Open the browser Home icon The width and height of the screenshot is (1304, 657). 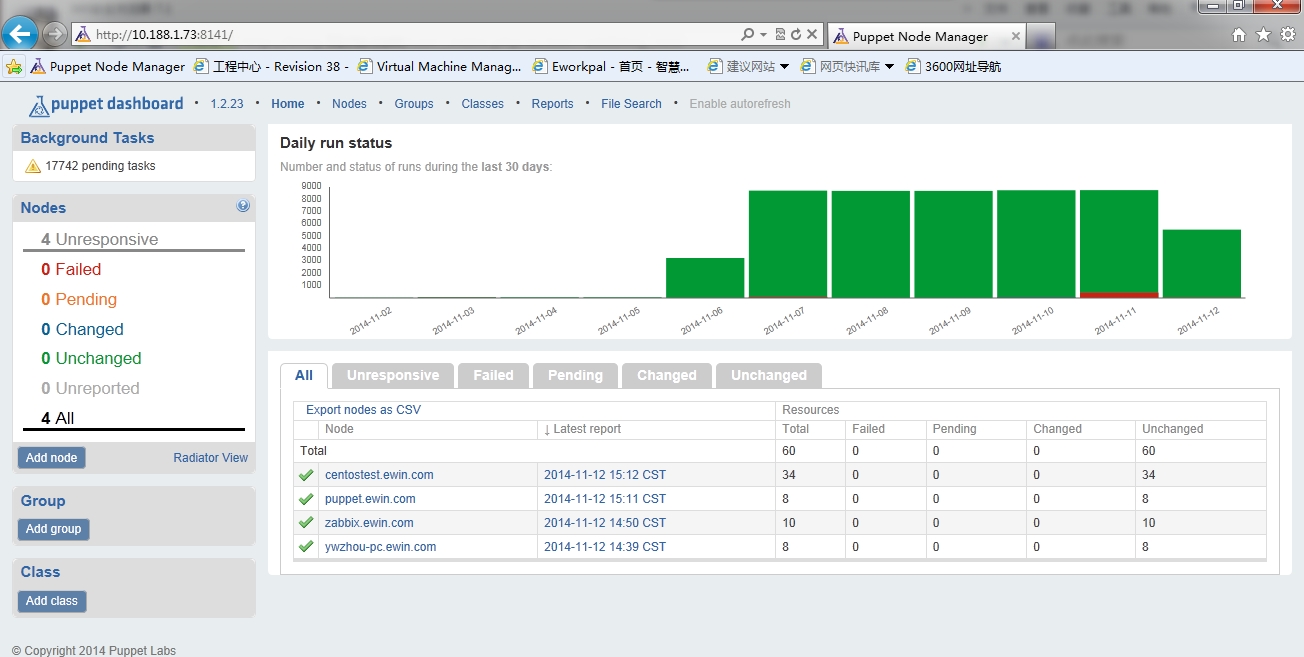[x=1239, y=35]
